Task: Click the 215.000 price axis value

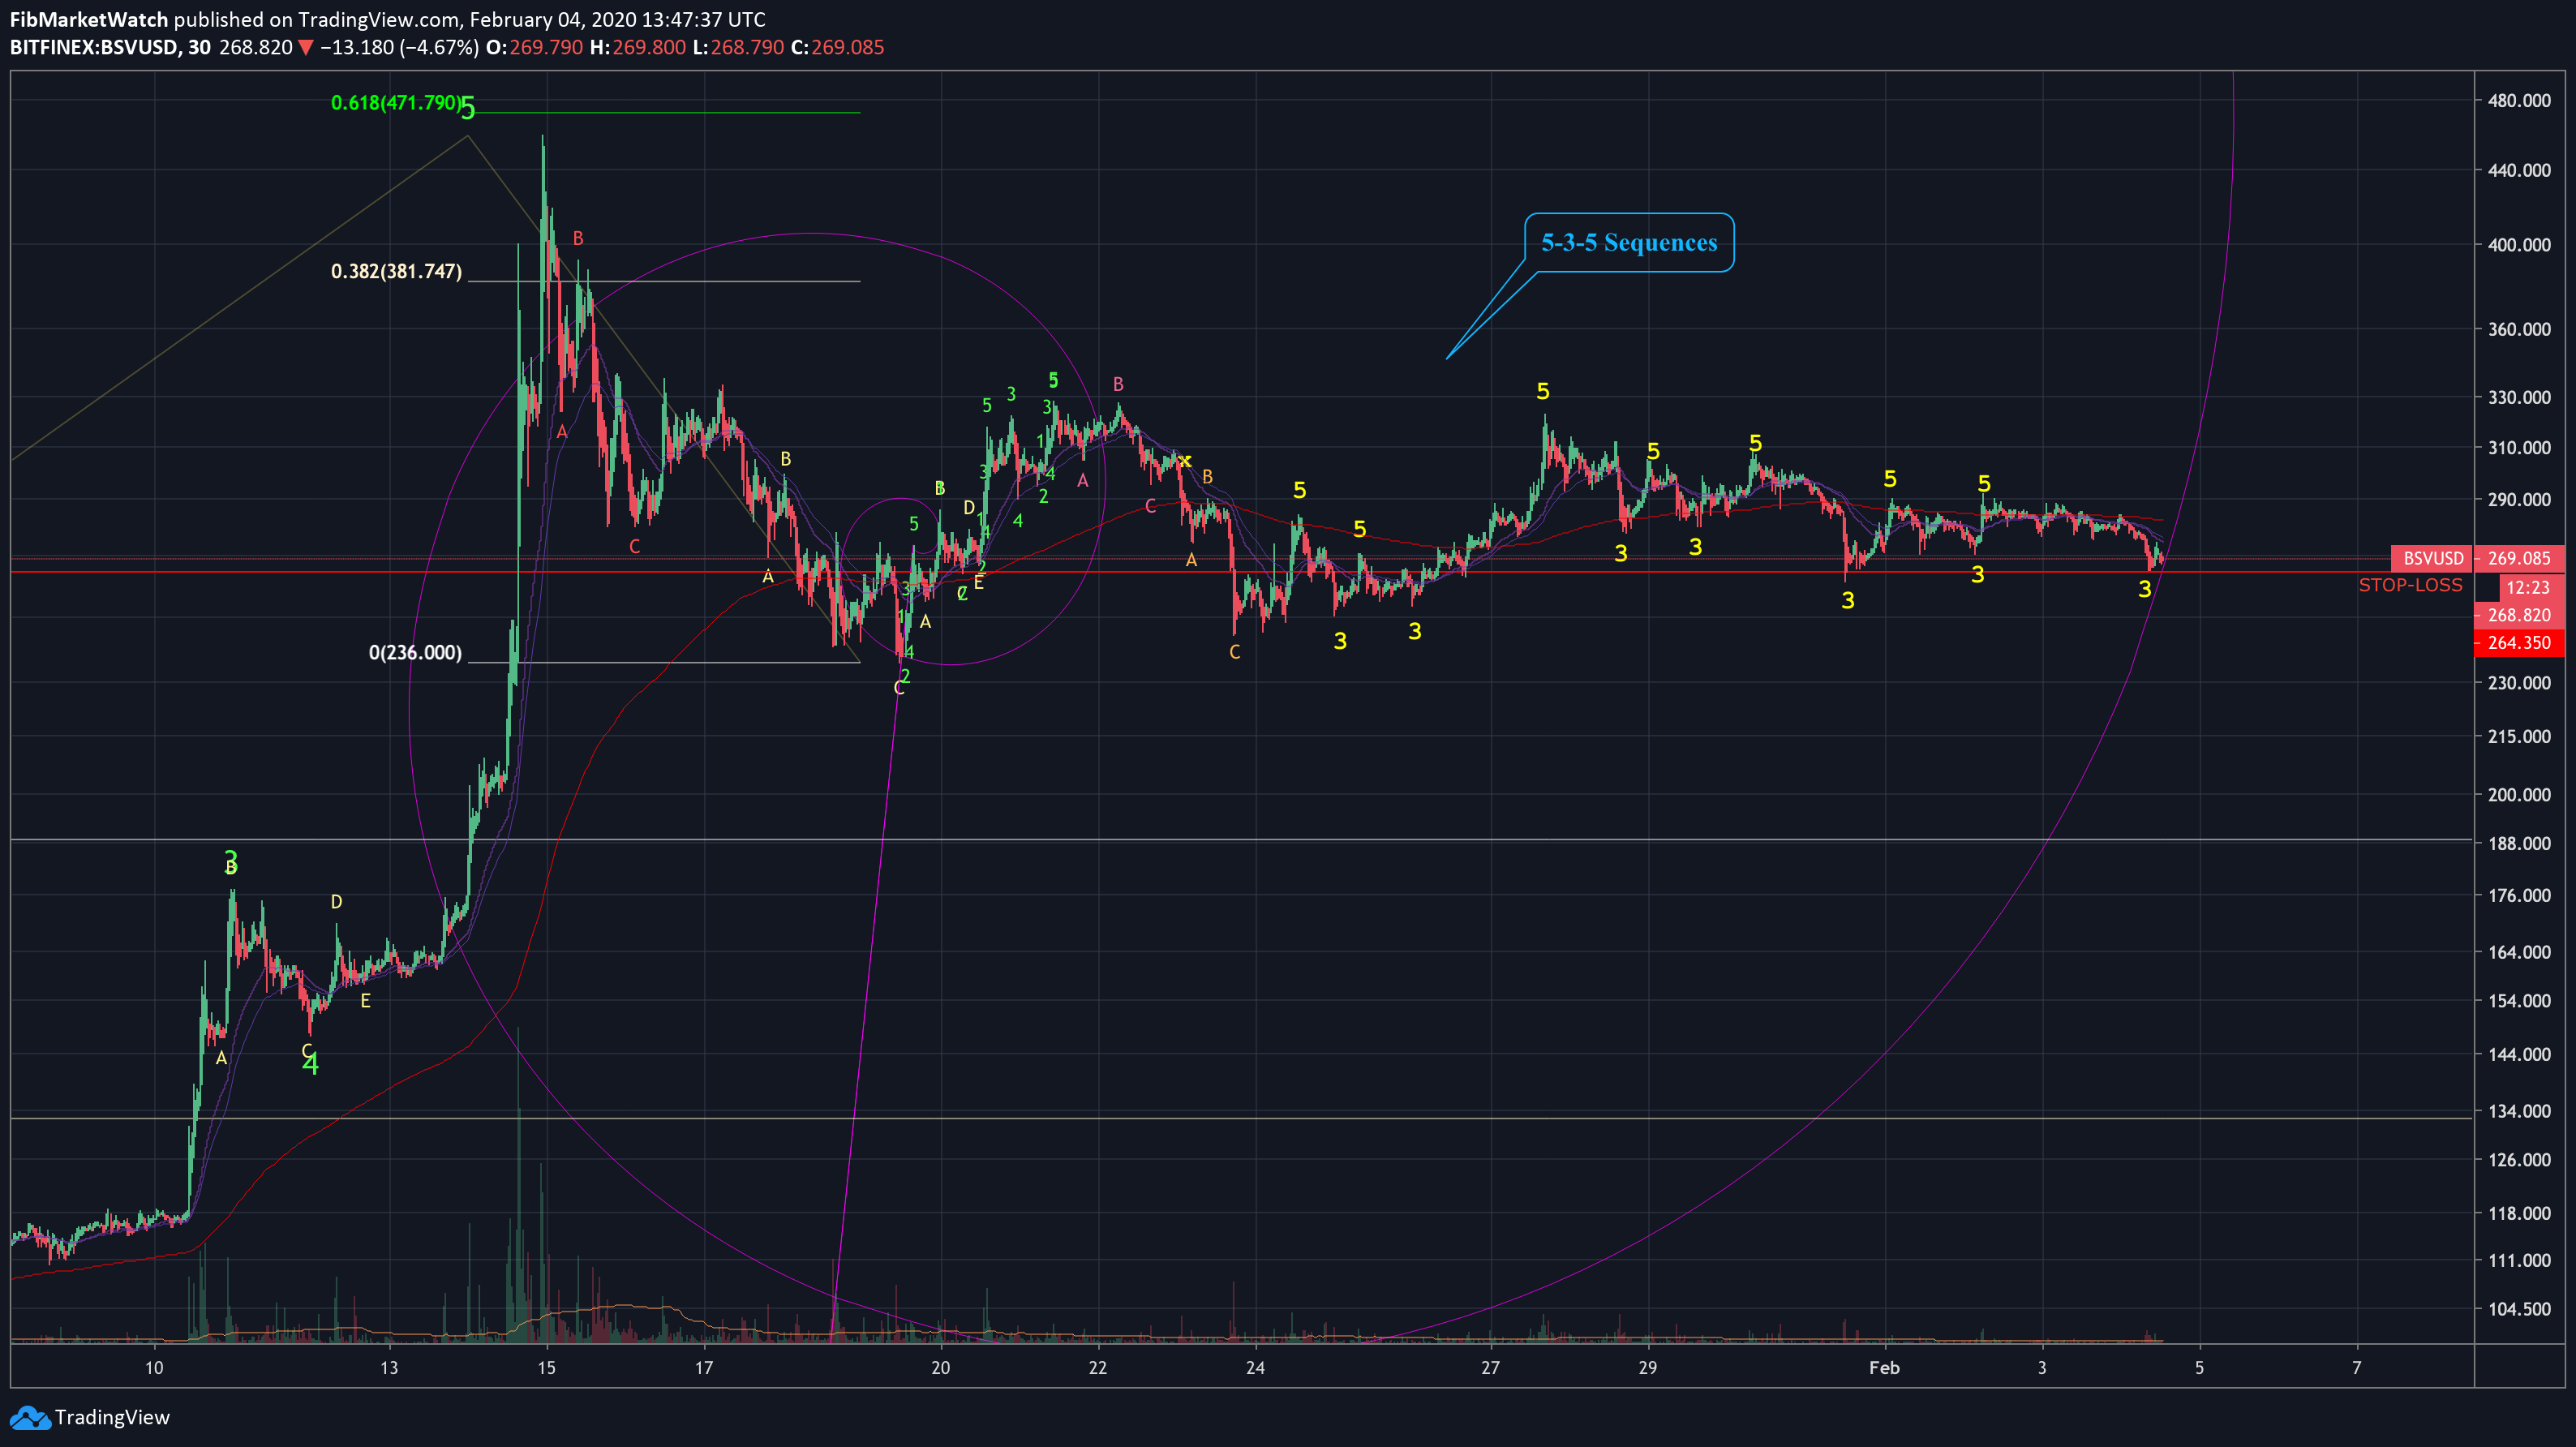Action: coord(2519,736)
